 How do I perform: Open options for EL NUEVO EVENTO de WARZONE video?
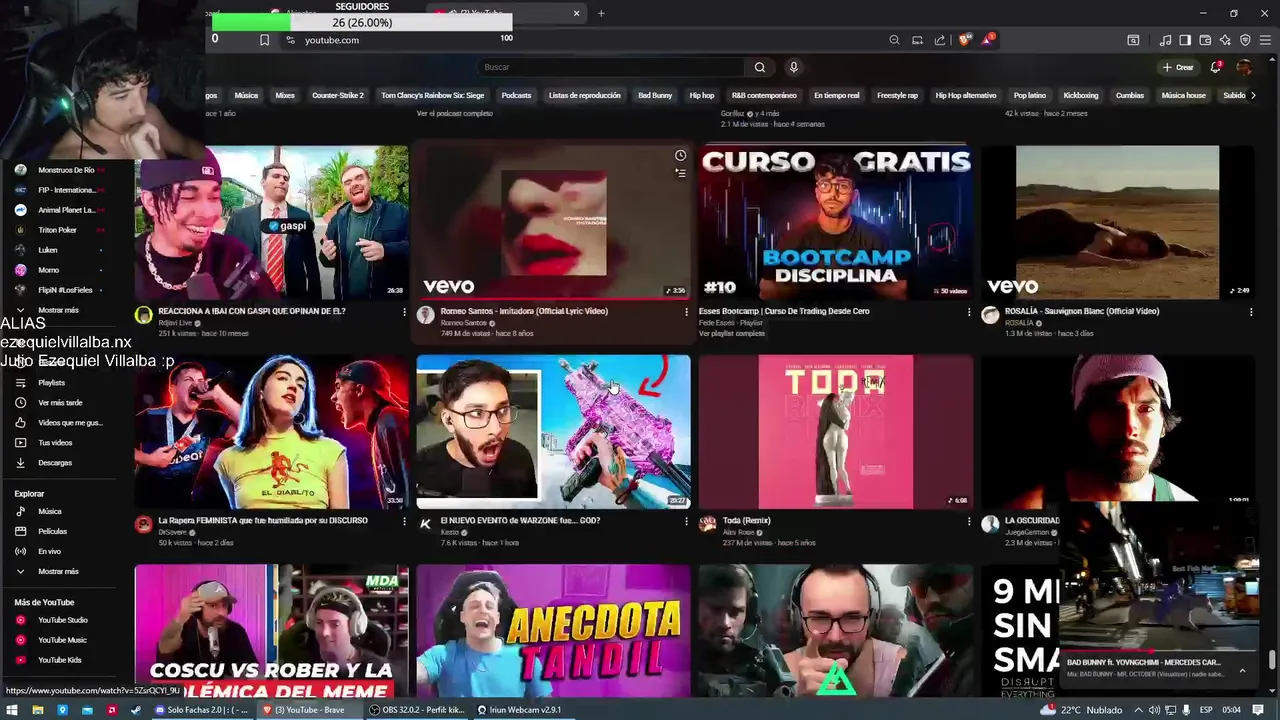click(686, 521)
